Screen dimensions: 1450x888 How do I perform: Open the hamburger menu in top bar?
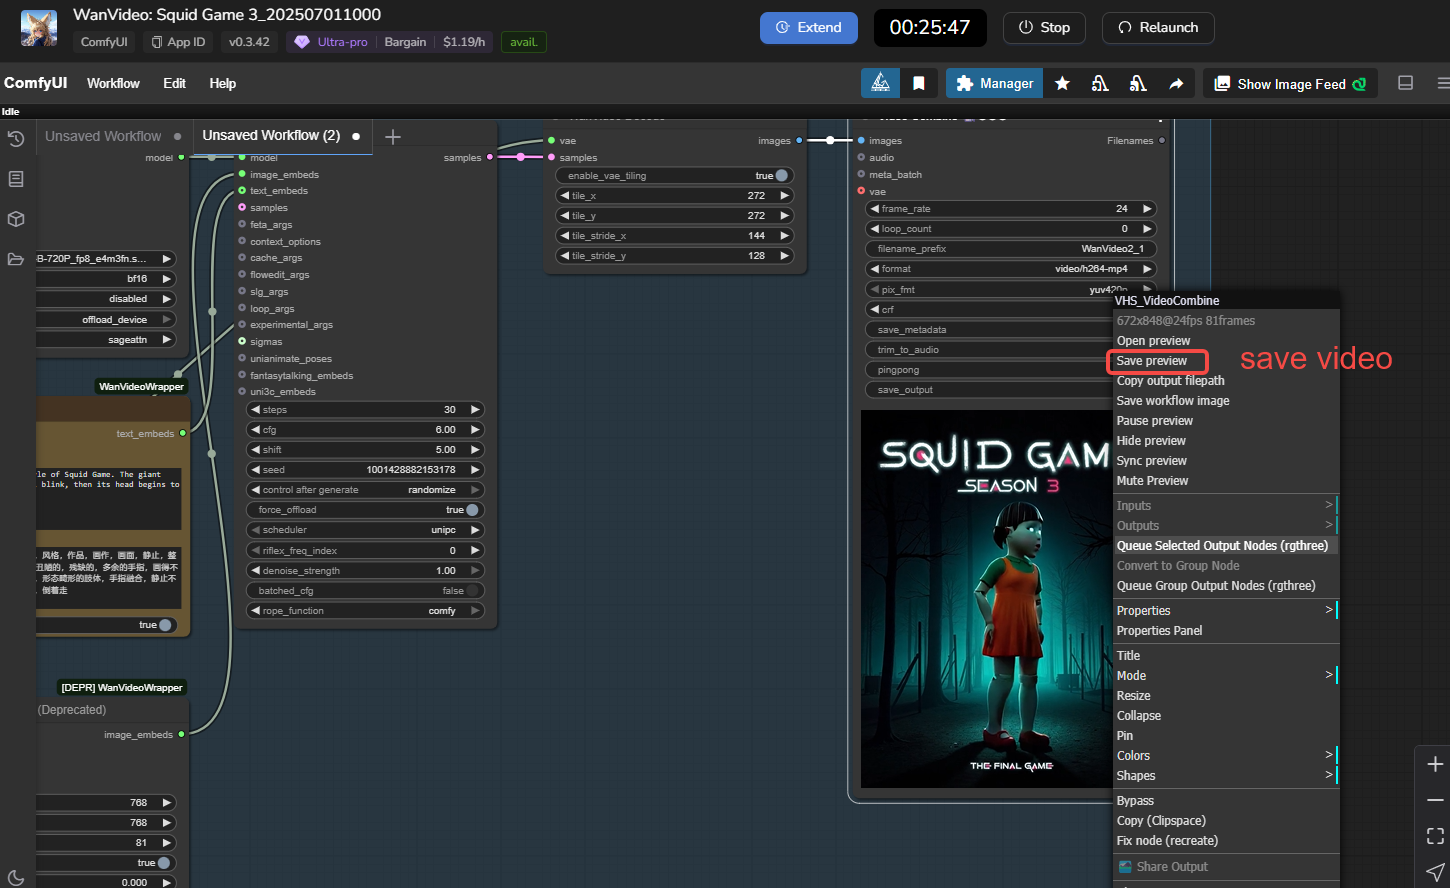(1442, 83)
